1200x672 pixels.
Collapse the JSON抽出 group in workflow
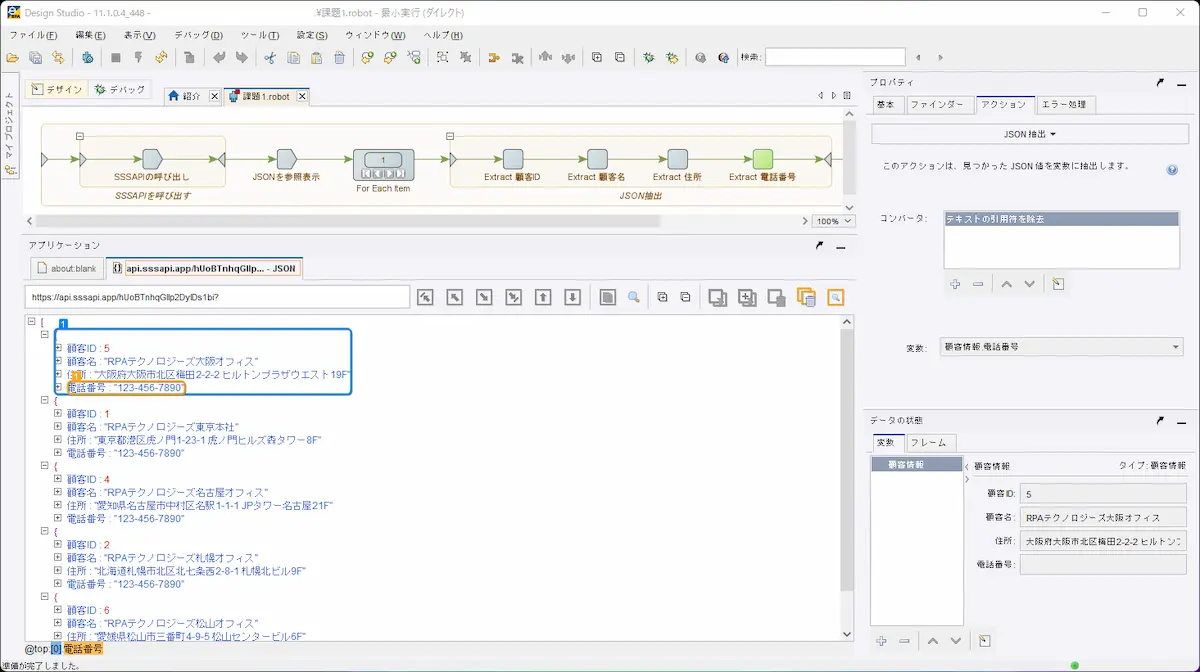point(450,137)
